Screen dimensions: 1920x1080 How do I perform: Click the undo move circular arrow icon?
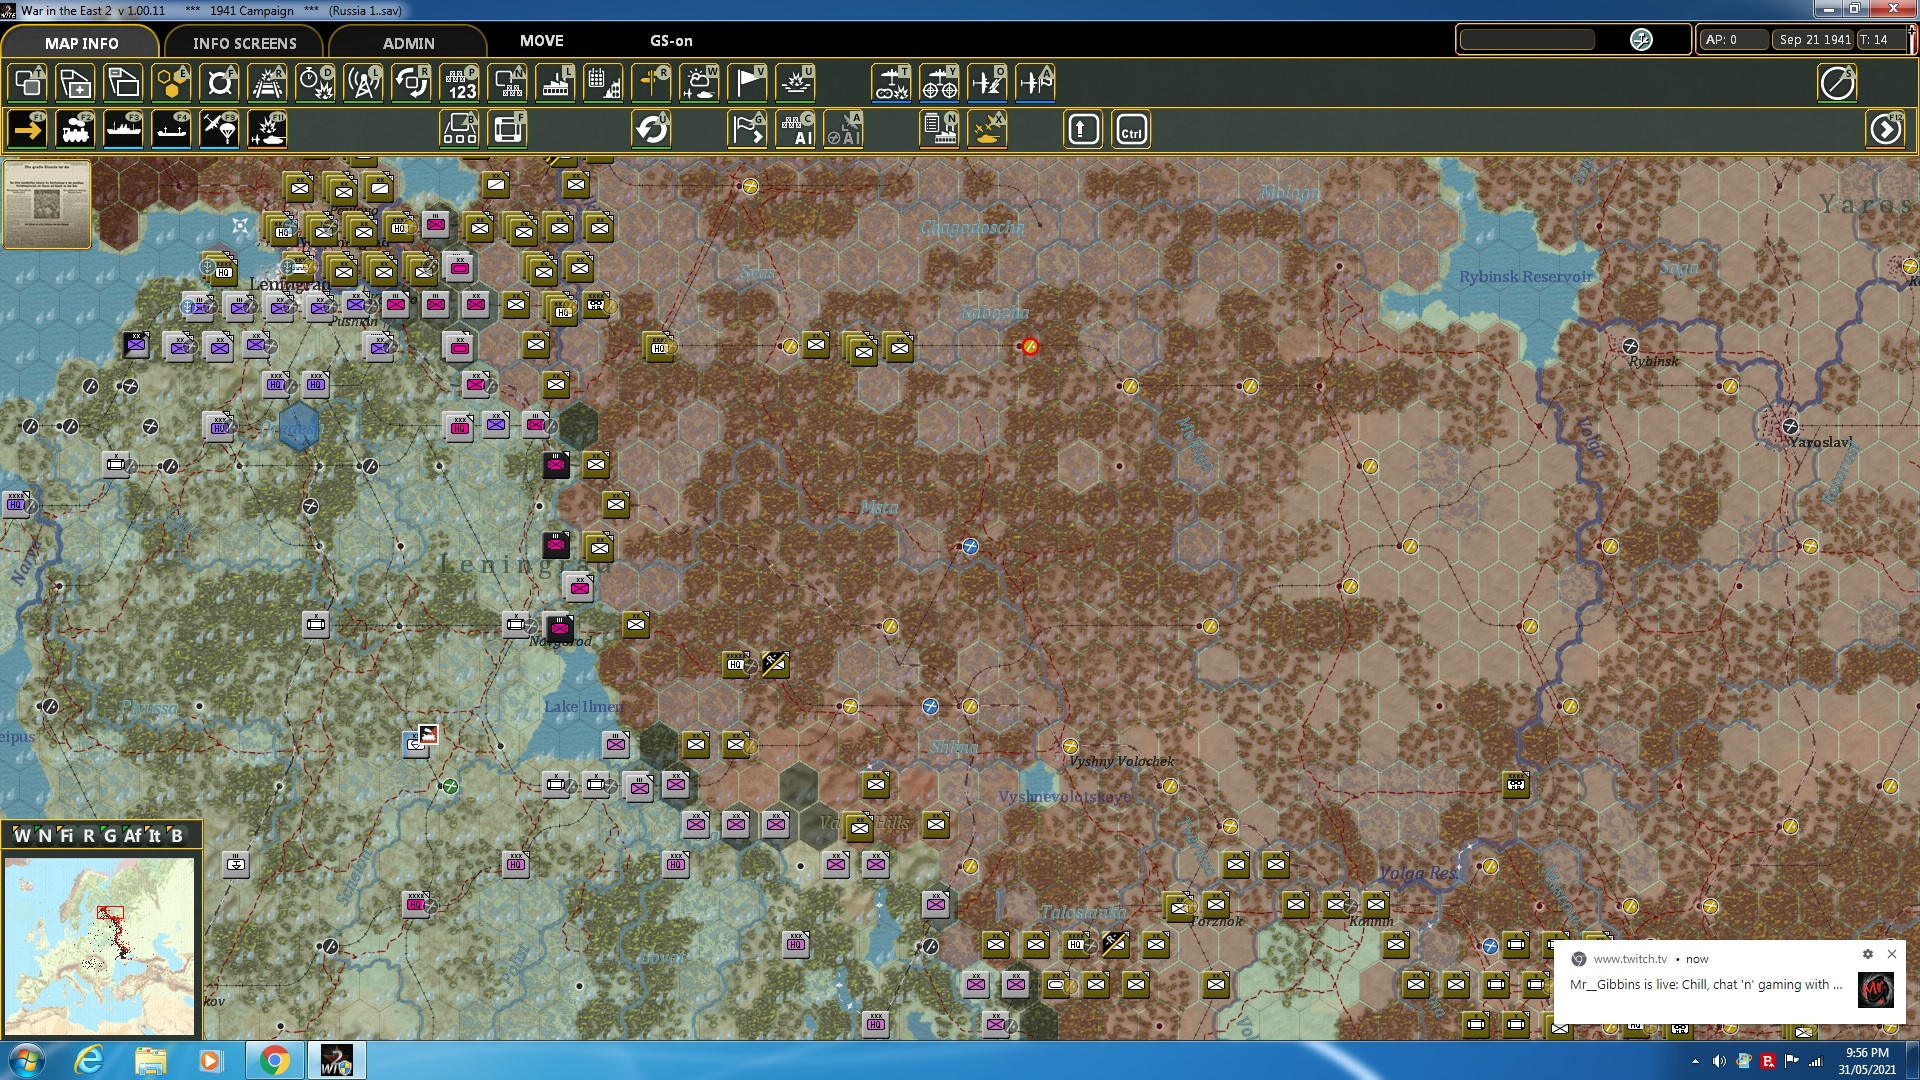[652, 130]
